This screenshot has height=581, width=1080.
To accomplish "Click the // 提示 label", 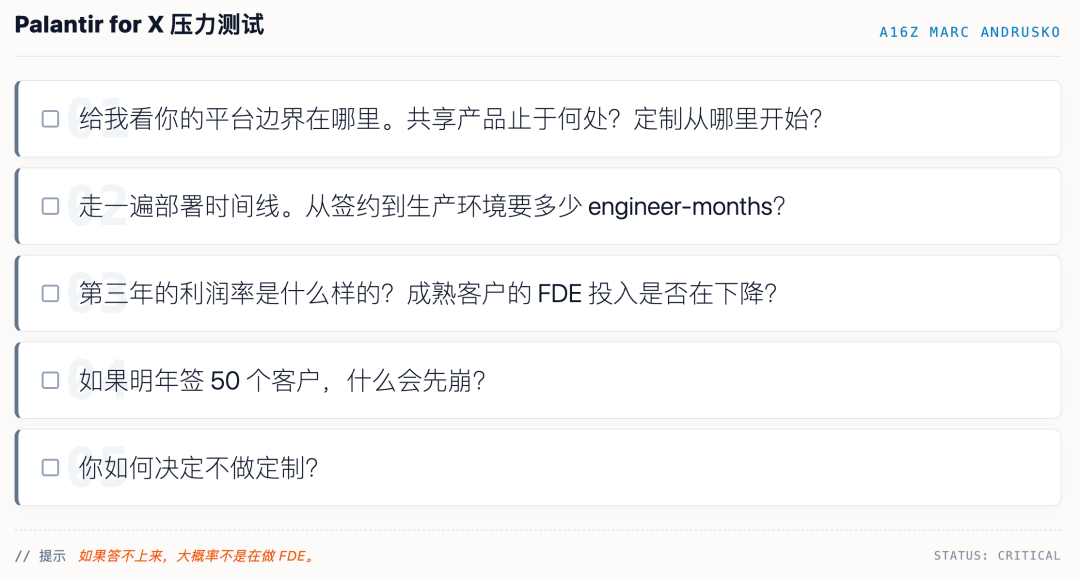I will 40,556.
